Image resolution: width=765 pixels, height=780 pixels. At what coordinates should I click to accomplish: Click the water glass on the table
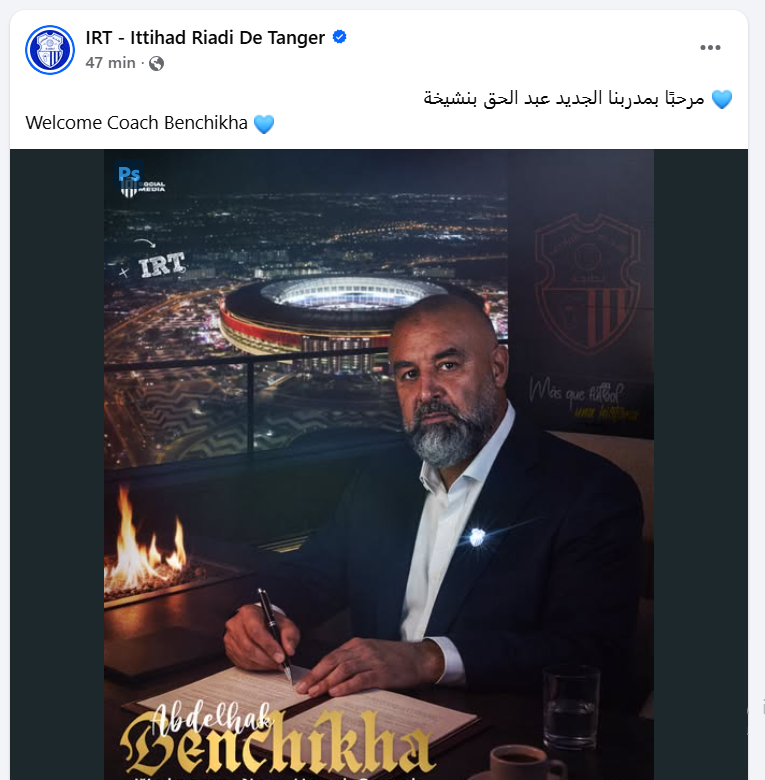571,707
